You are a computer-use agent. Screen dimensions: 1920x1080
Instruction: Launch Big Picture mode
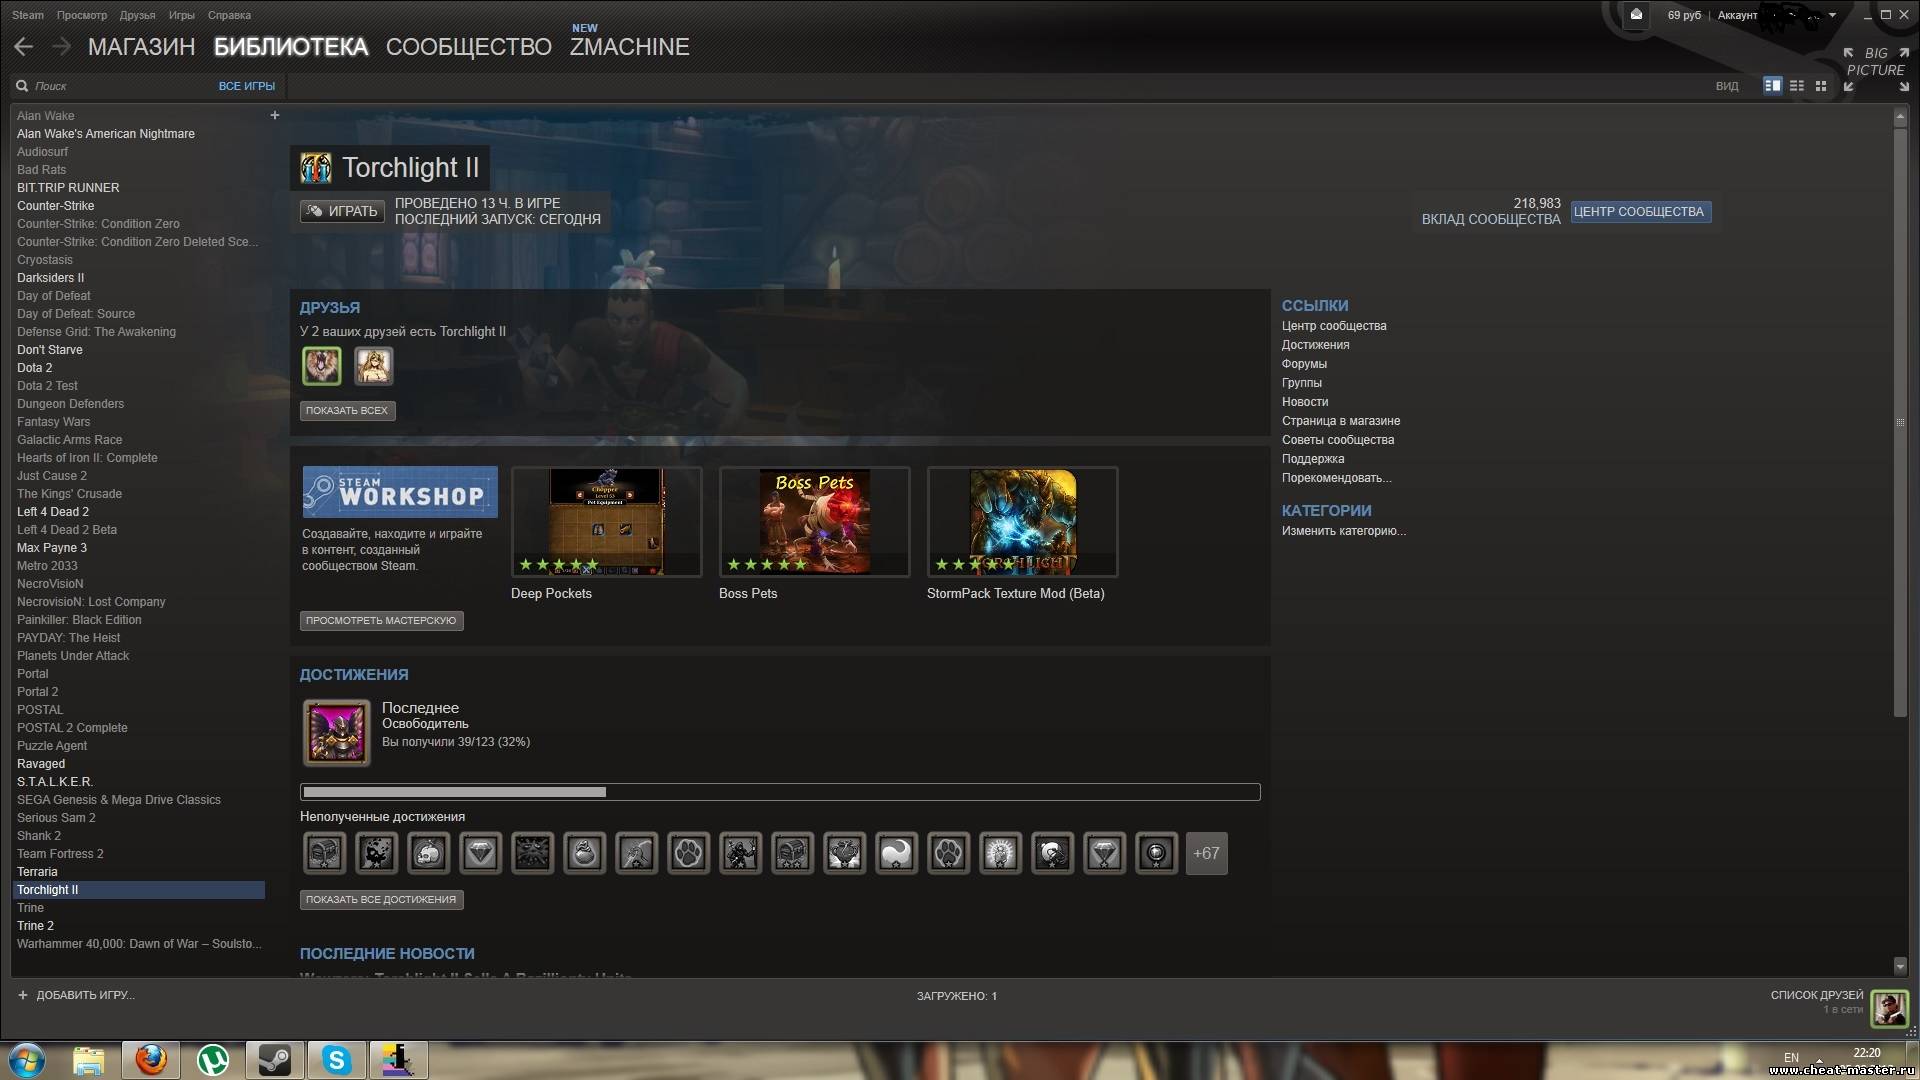pyautogui.click(x=1875, y=62)
